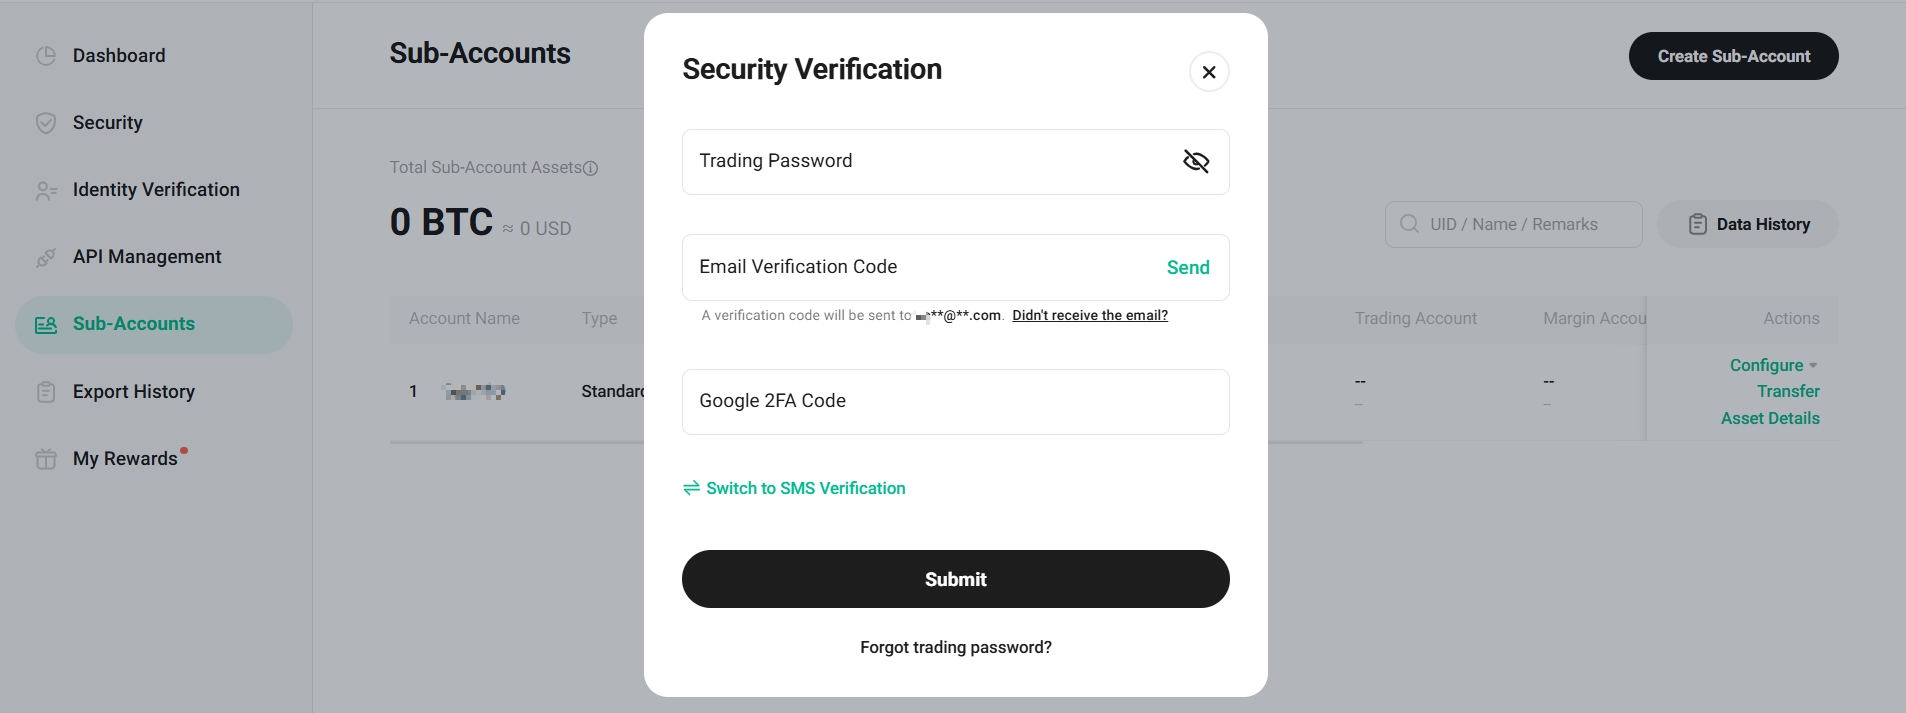Close the Security Verification dialog
This screenshot has height=713, width=1906.
tap(1209, 72)
